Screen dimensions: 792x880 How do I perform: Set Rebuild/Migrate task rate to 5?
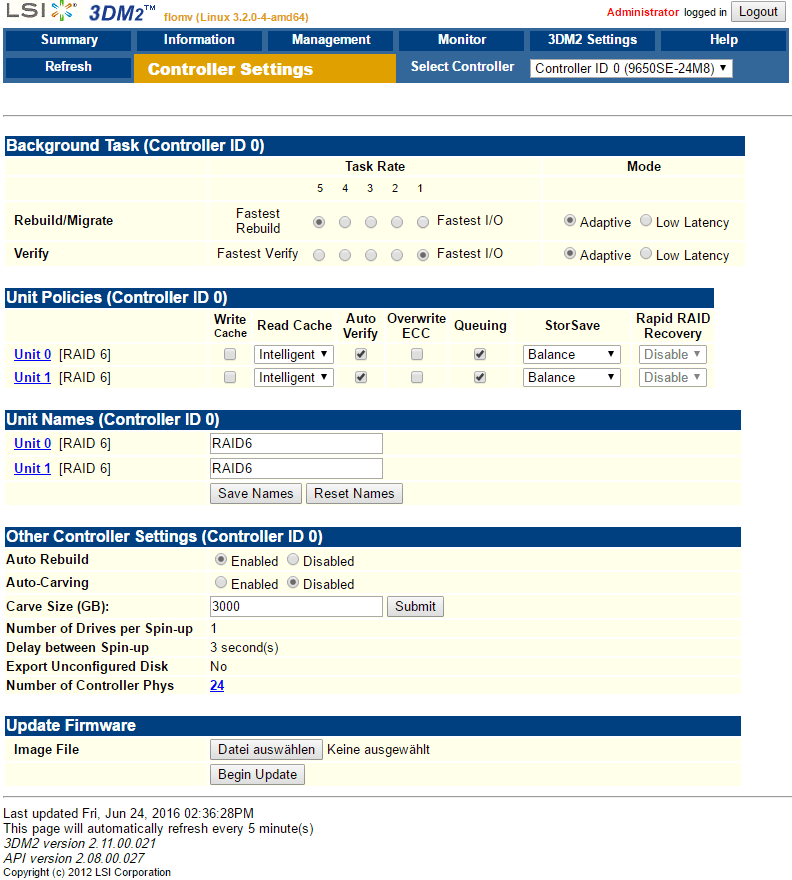[319, 222]
